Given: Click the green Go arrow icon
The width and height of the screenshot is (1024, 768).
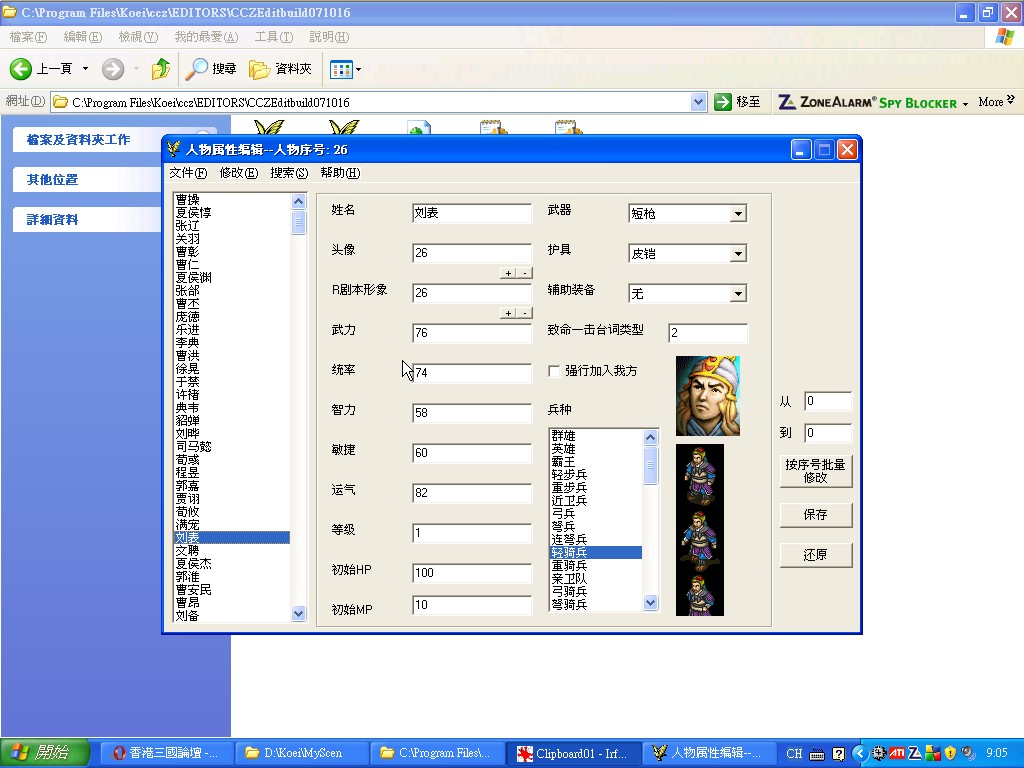Looking at the screenshot, I should tap(723, 102).
